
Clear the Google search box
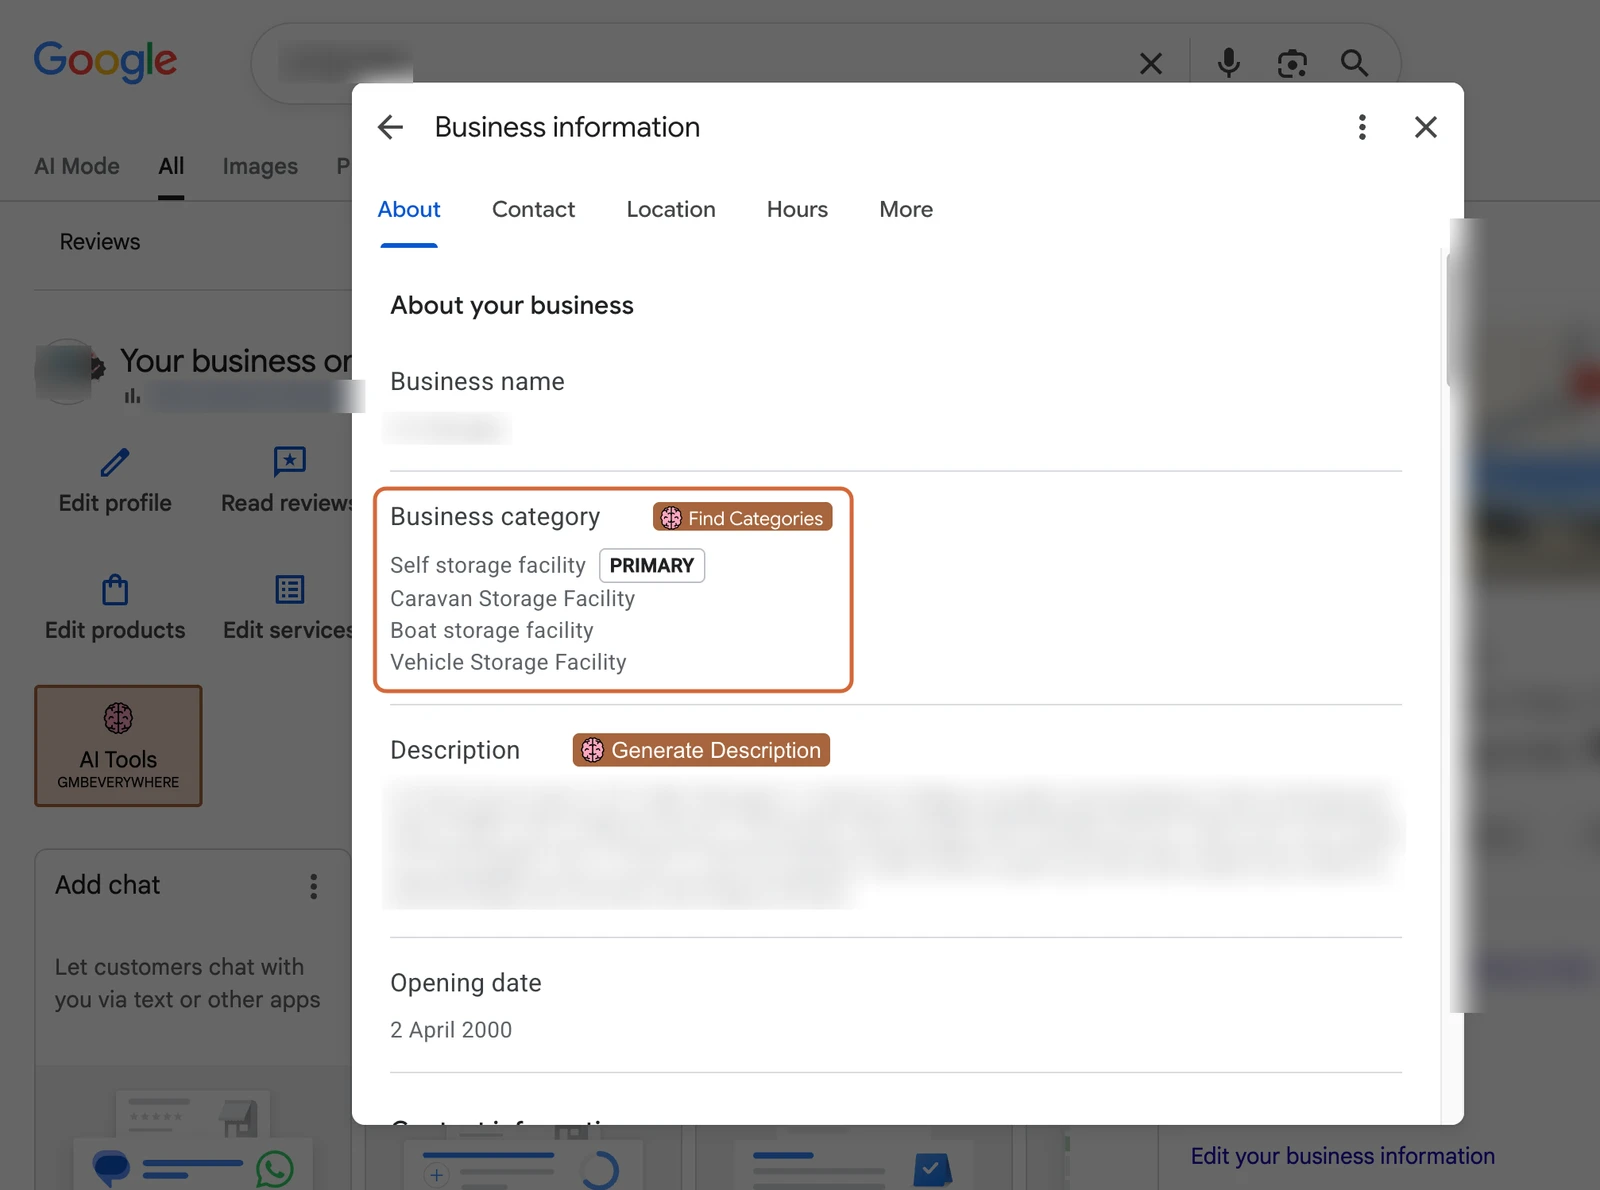[1151, 64]
